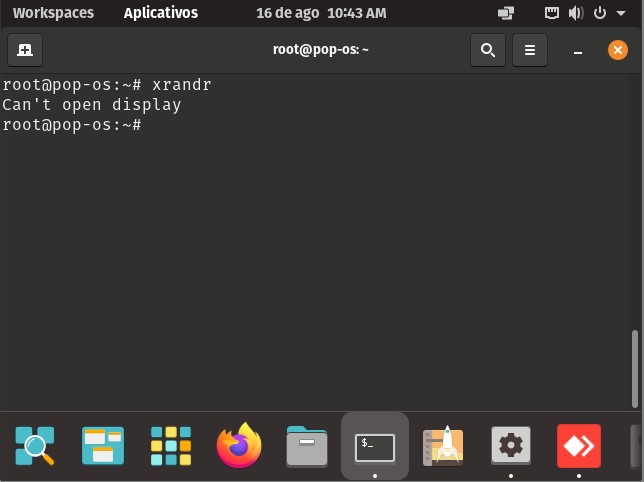Image resolution: width=644 pixels, height=482 pixels.
Task: Show the applications grid from dock
Action: (171, 446)
